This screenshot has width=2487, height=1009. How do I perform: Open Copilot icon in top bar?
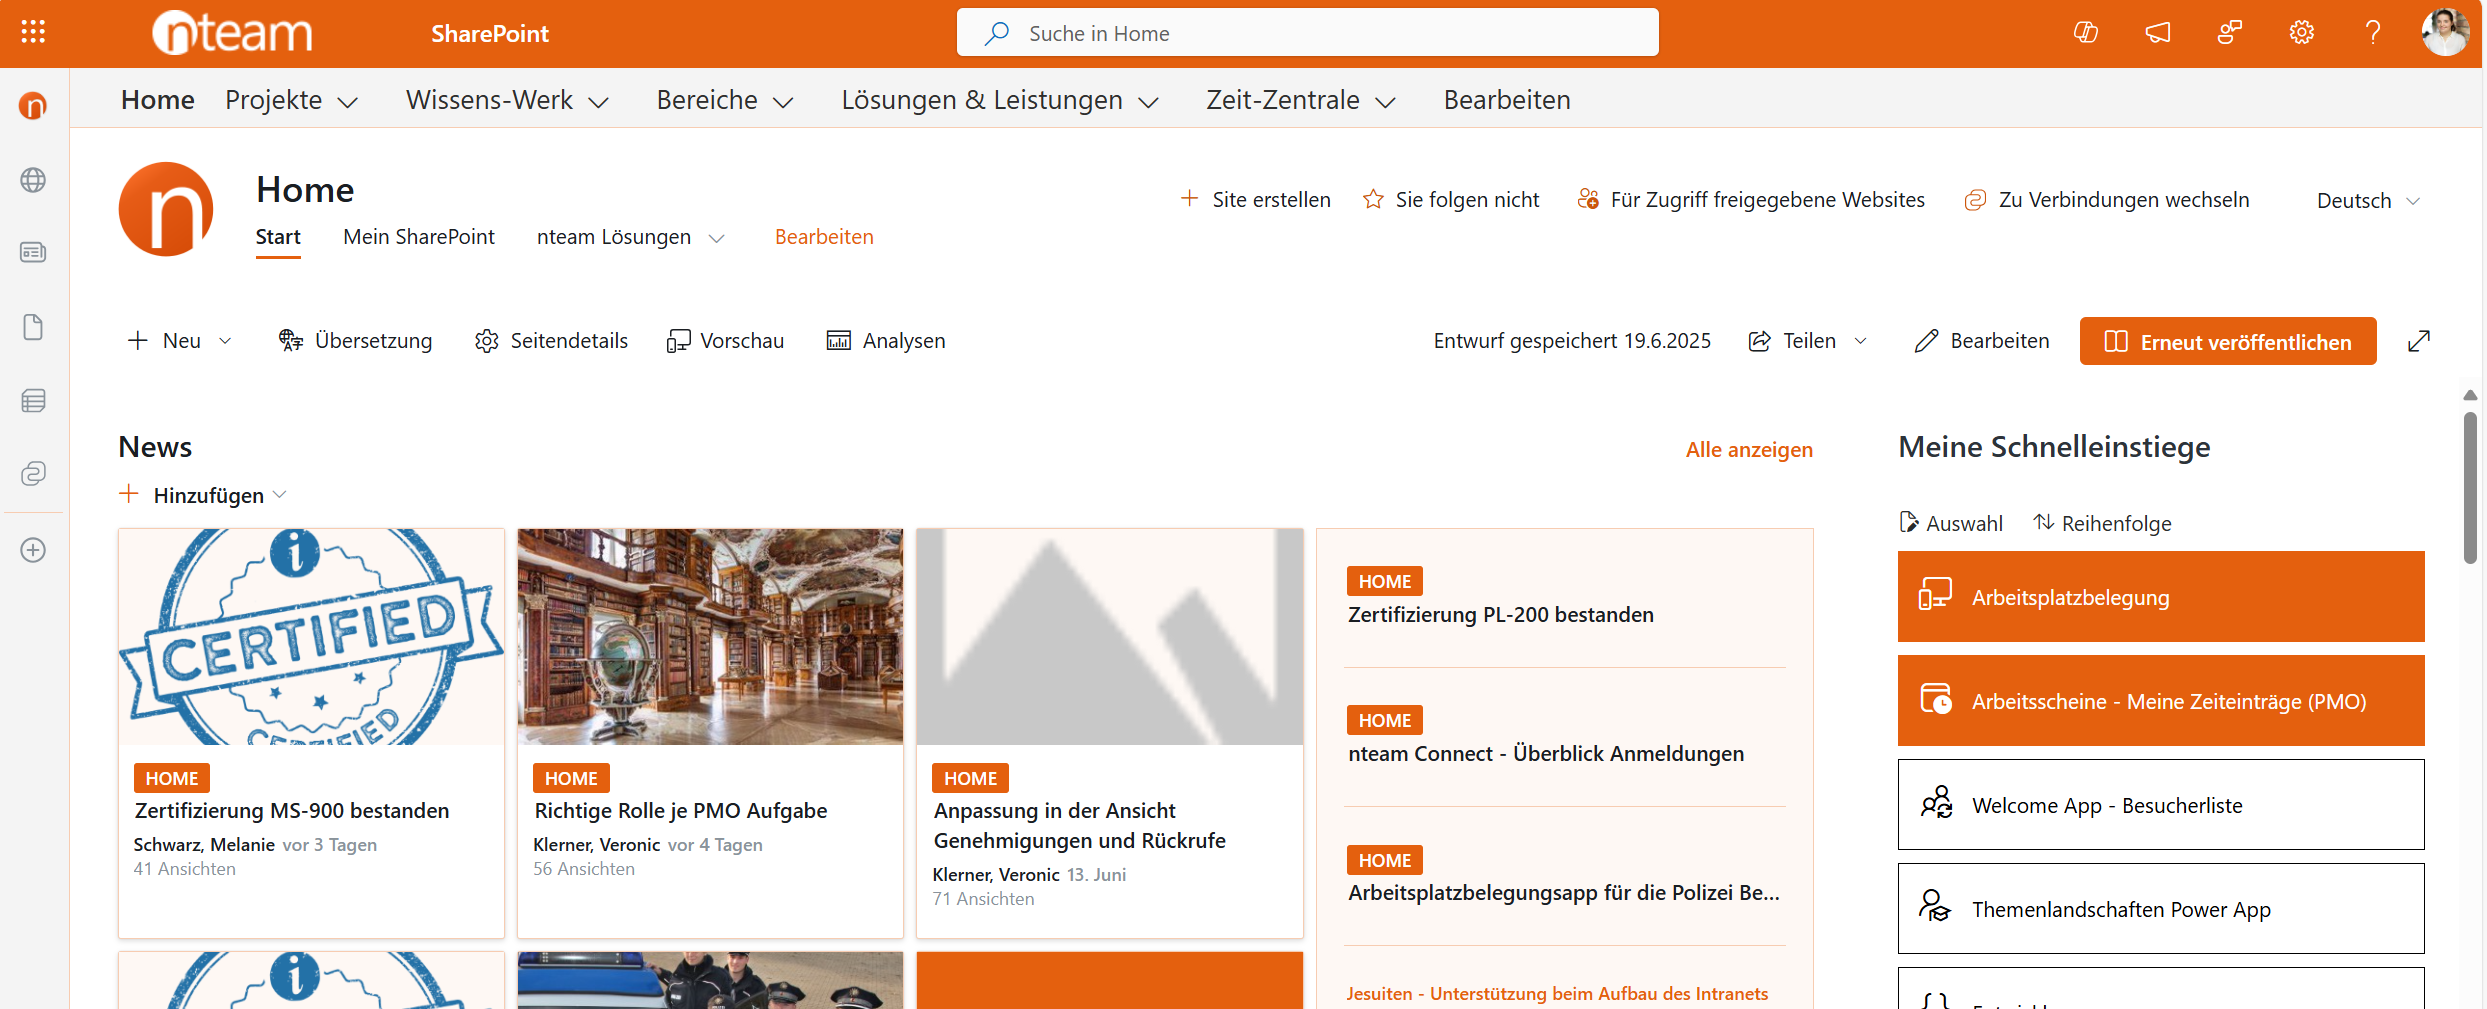pos(2086,33)
